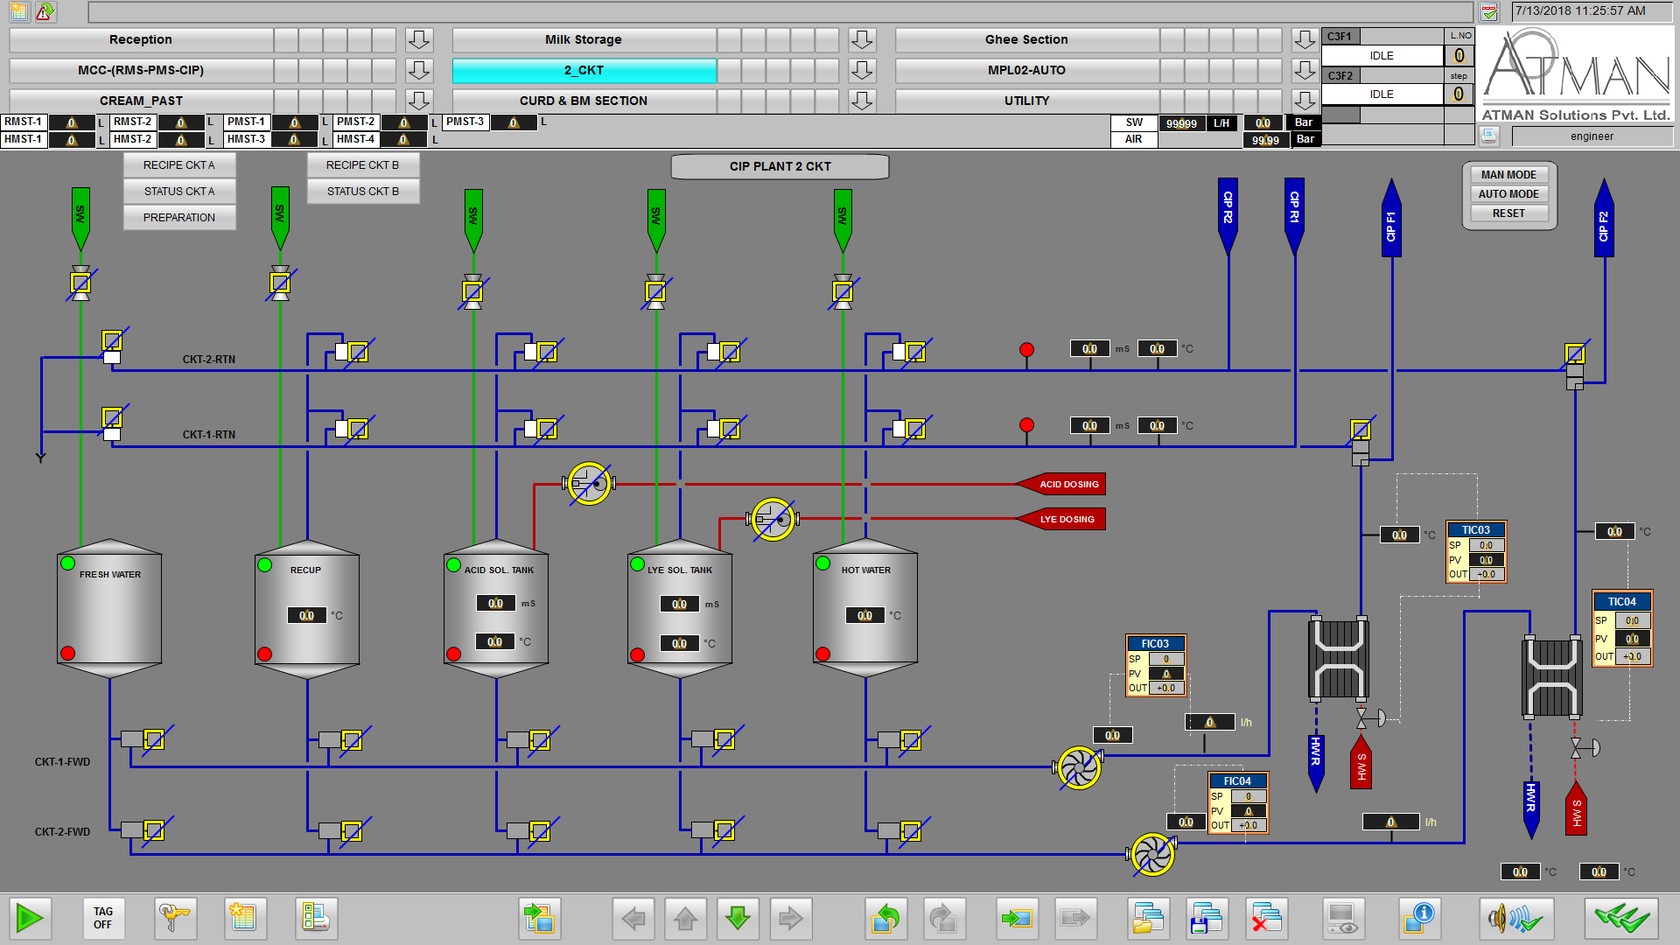Click the CKT-1 forward centrifugal pump
This screenshot has width=1680, height=945.
pyautogui.click(x=1079, y=768)
